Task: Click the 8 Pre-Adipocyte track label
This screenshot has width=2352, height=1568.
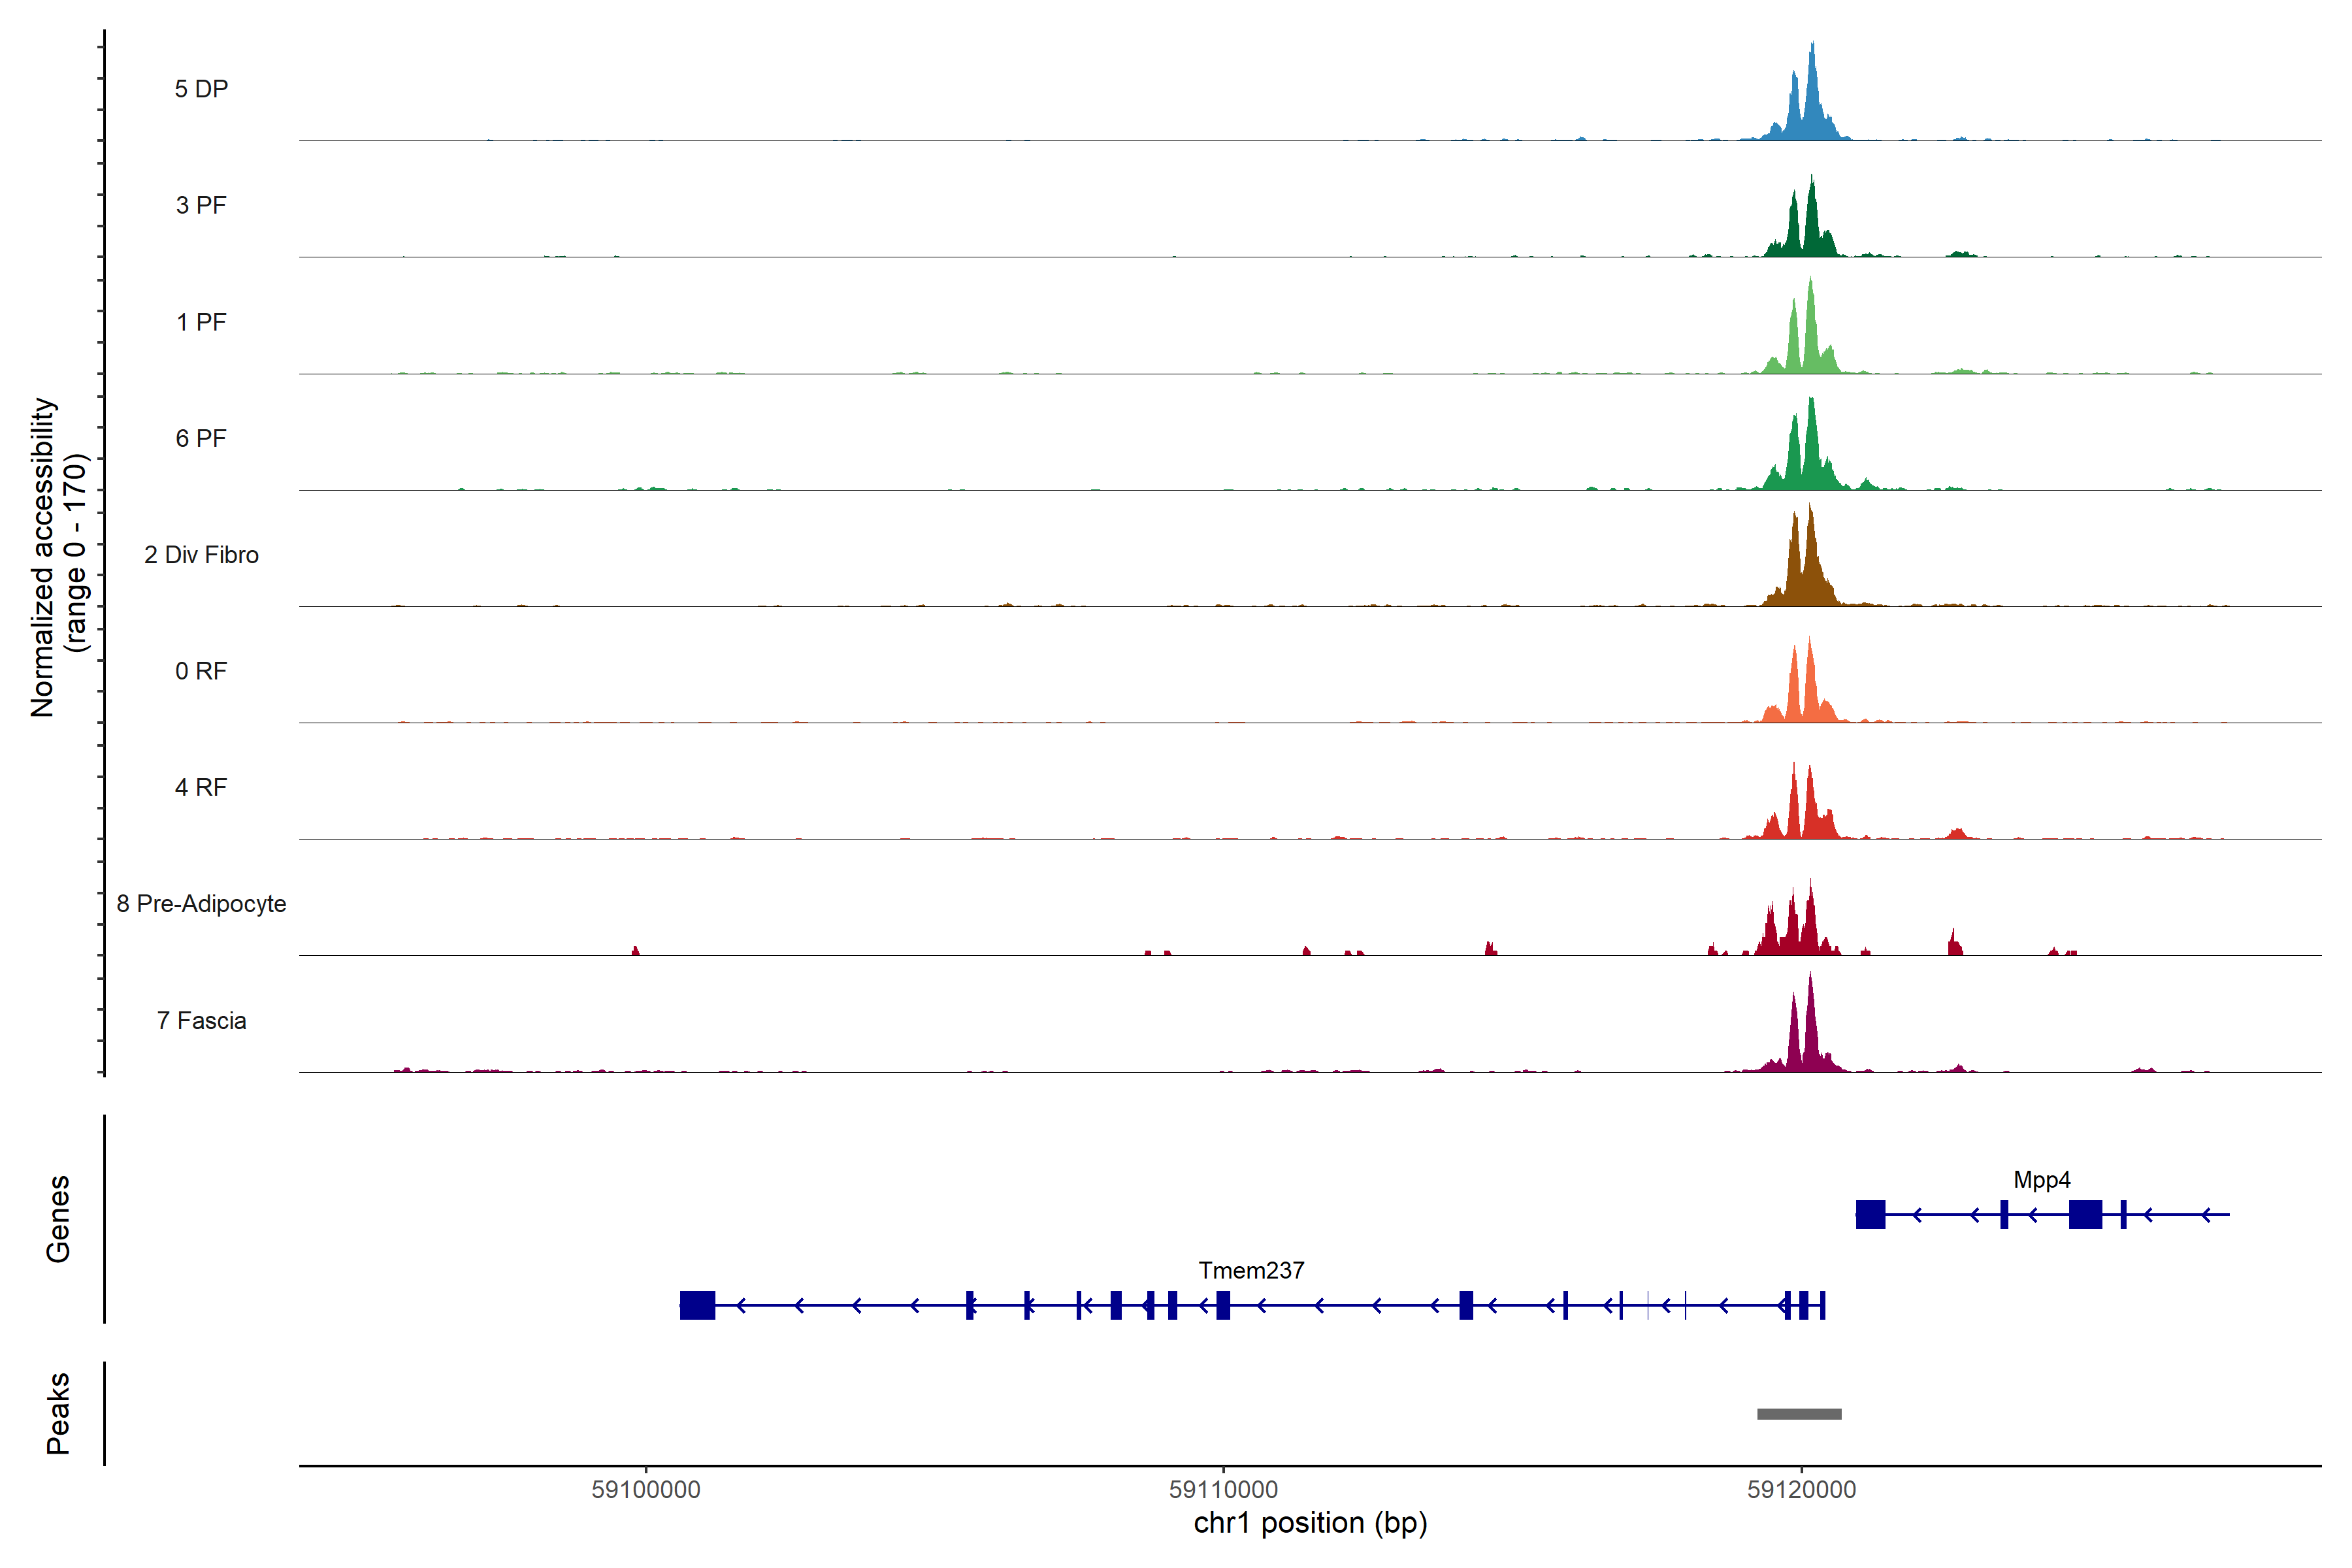Action: (201, 904)
